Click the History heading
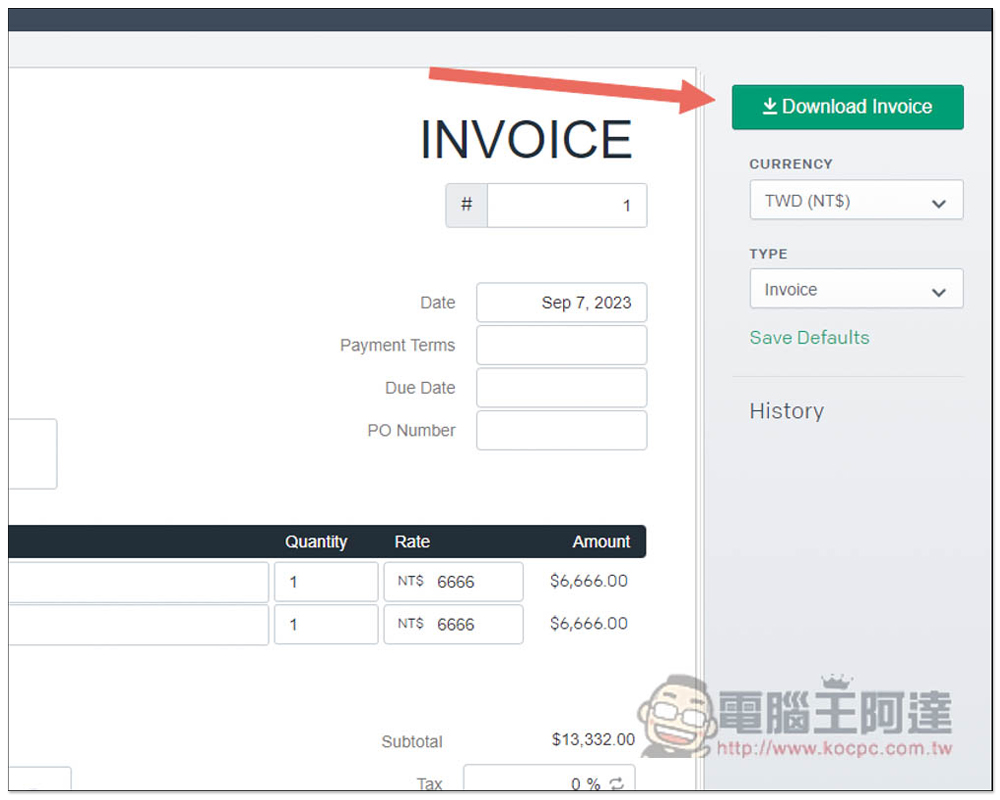1000x800 pixels. click(786, 411)
